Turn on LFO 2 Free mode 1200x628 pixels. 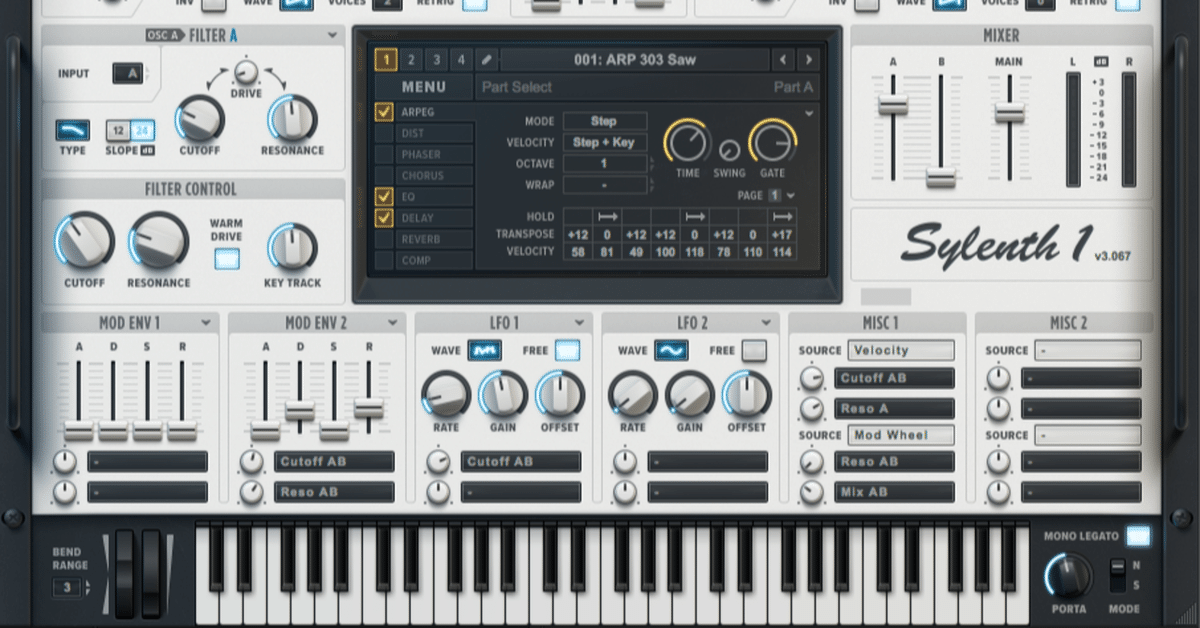[755, 350]
